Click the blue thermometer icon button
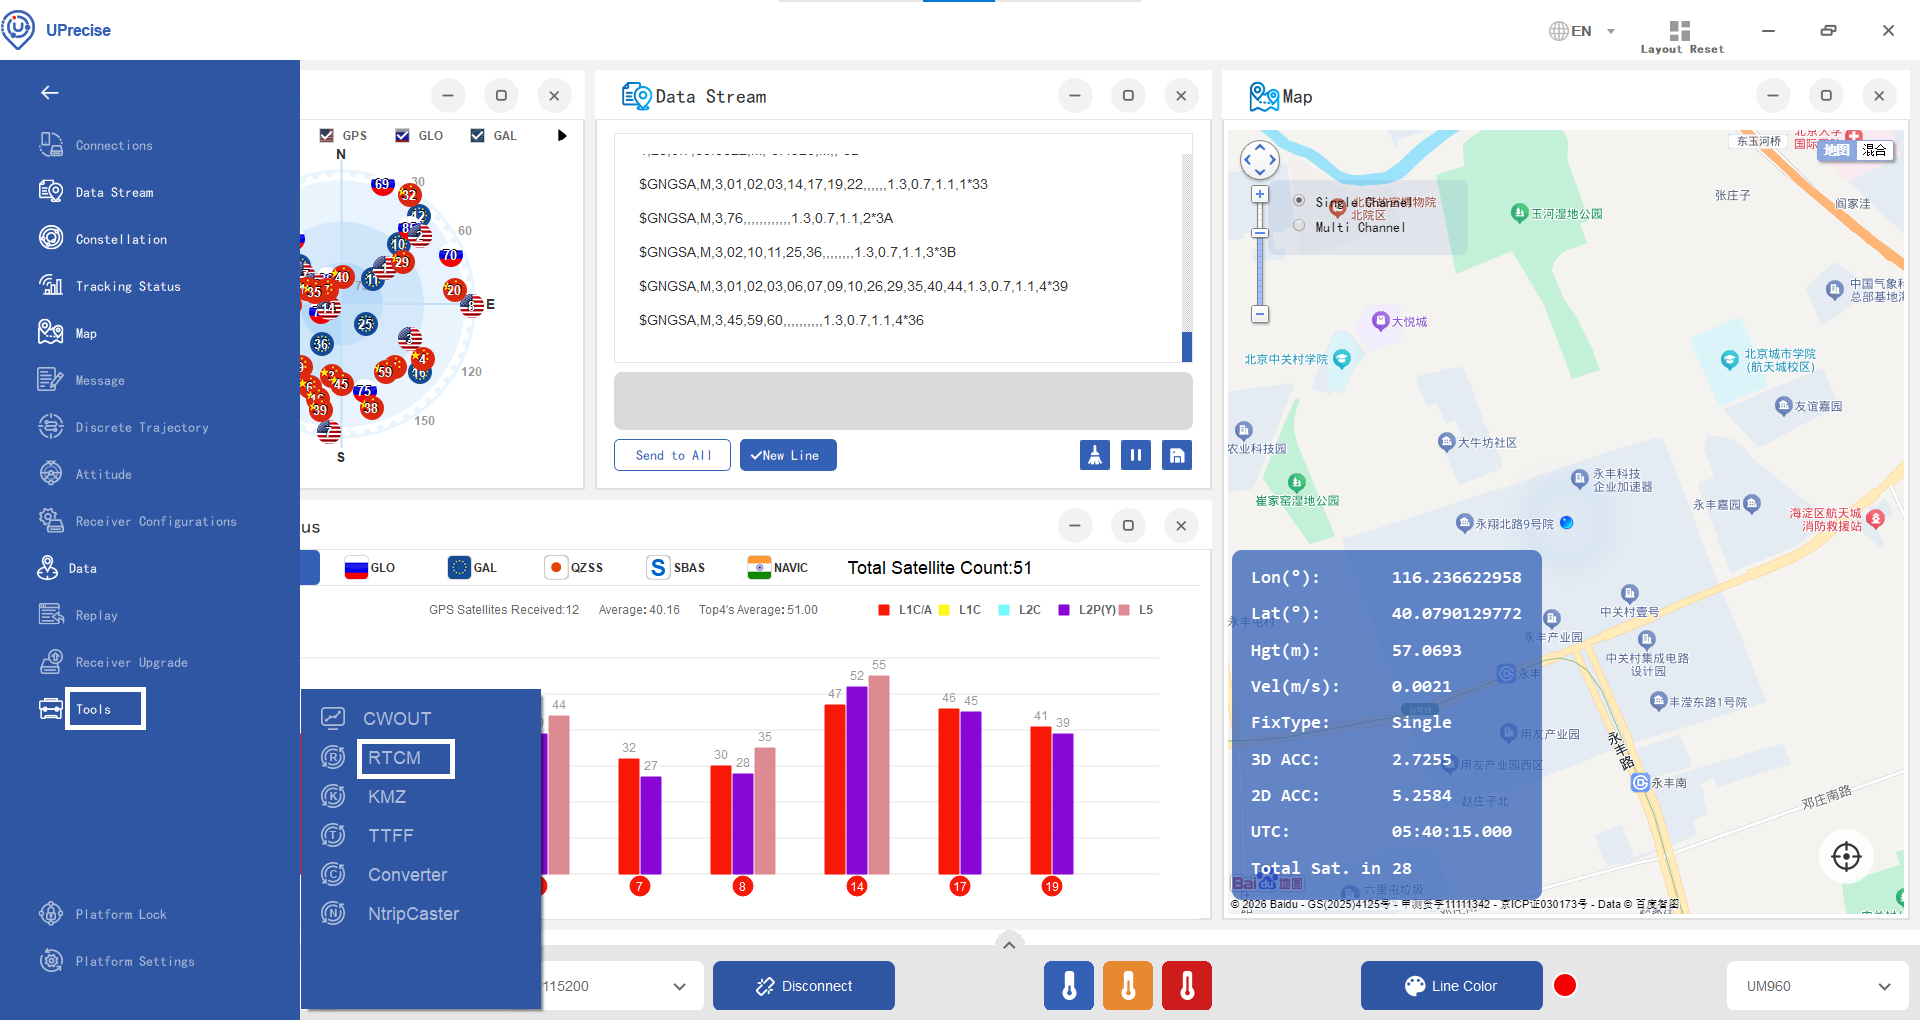1920x1020 pixels. [1069, 986]
